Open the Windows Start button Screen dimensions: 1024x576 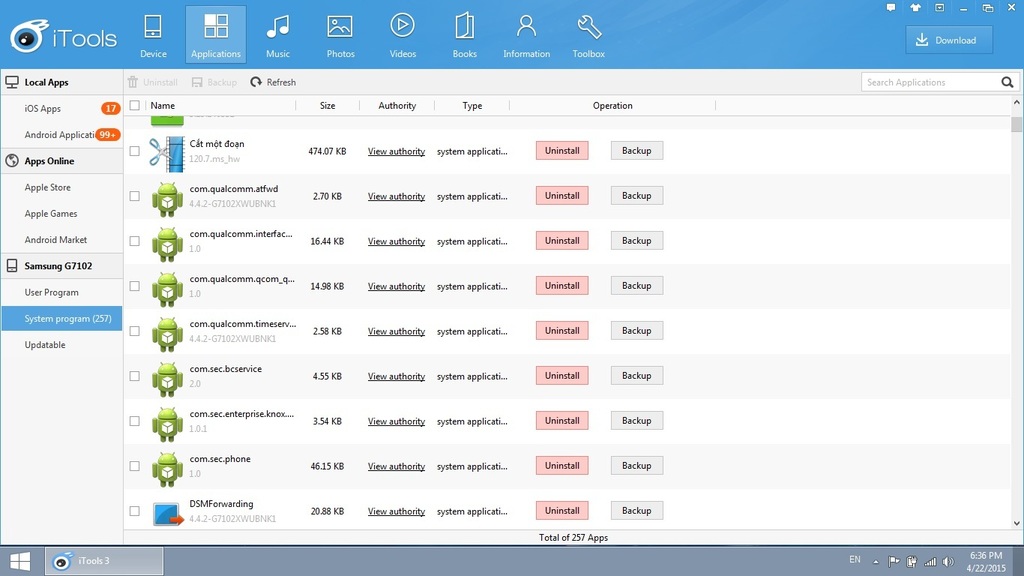(20, 561)
